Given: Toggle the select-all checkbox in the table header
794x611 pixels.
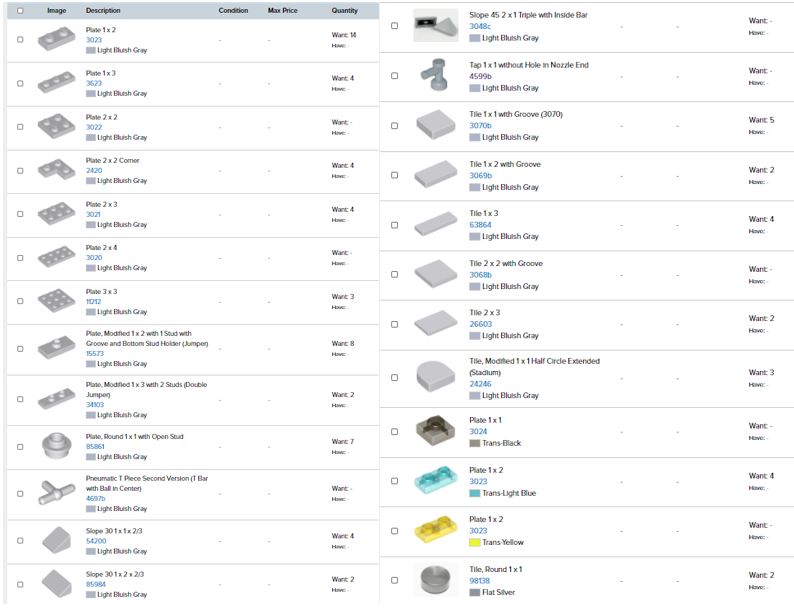Looking at the screenshot, I should point(20,10).
